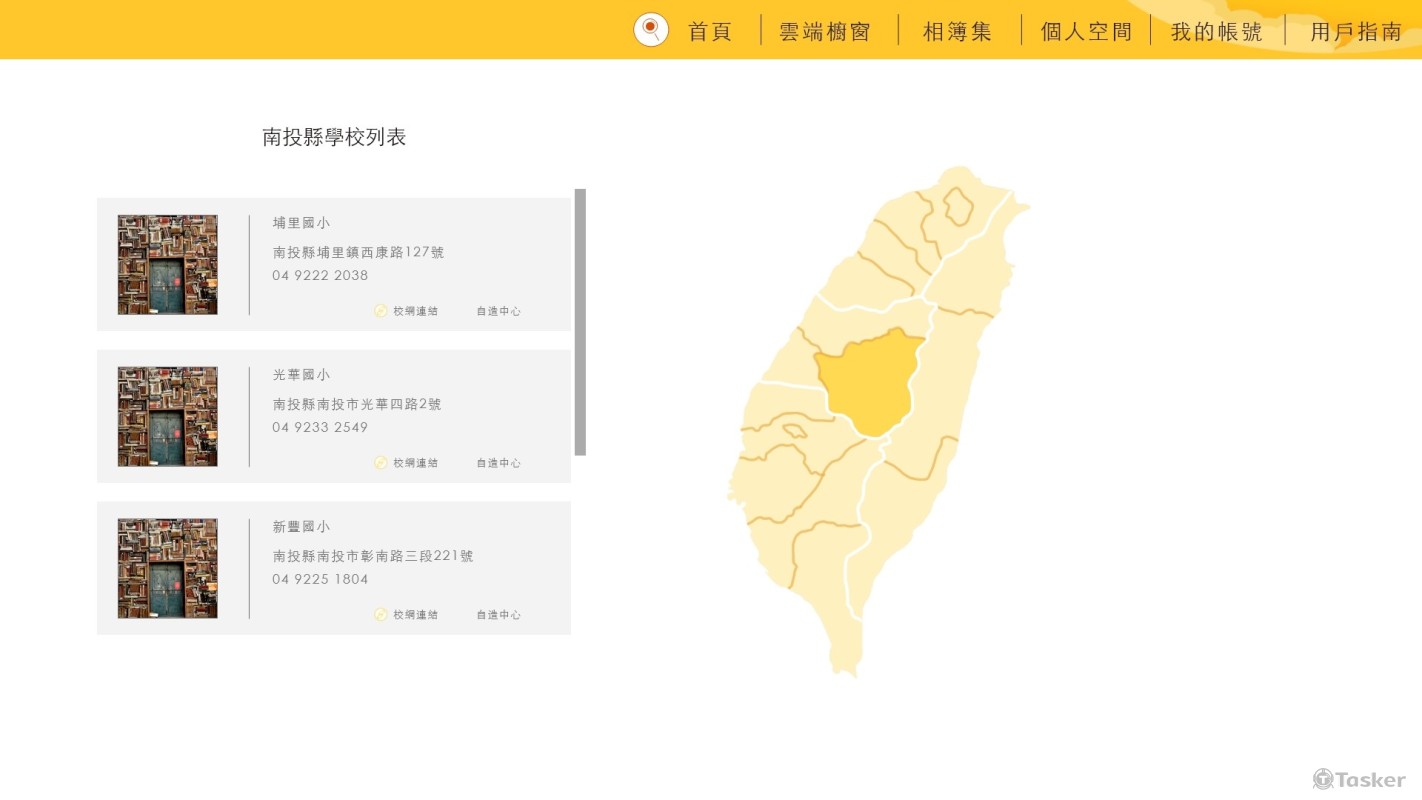Click the 新豐國小 school thumbnail image
Screen dimensions: 1422x800
(167, 568)
